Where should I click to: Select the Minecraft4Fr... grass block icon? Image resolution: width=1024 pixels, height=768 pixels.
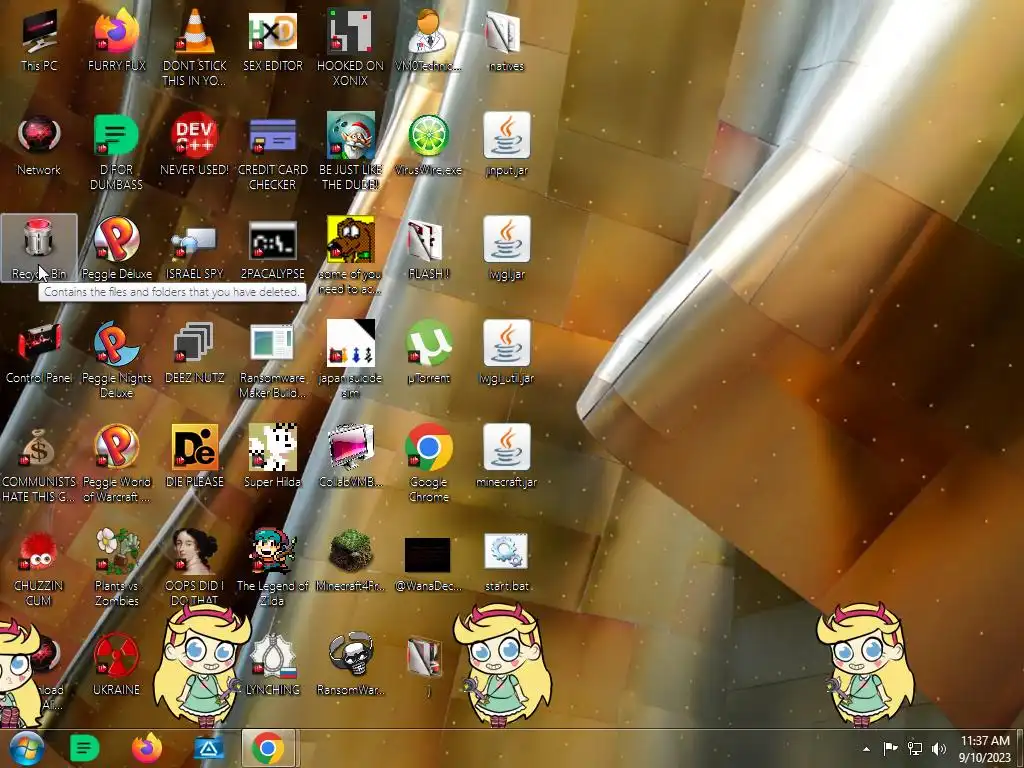(x=351, y=560)
